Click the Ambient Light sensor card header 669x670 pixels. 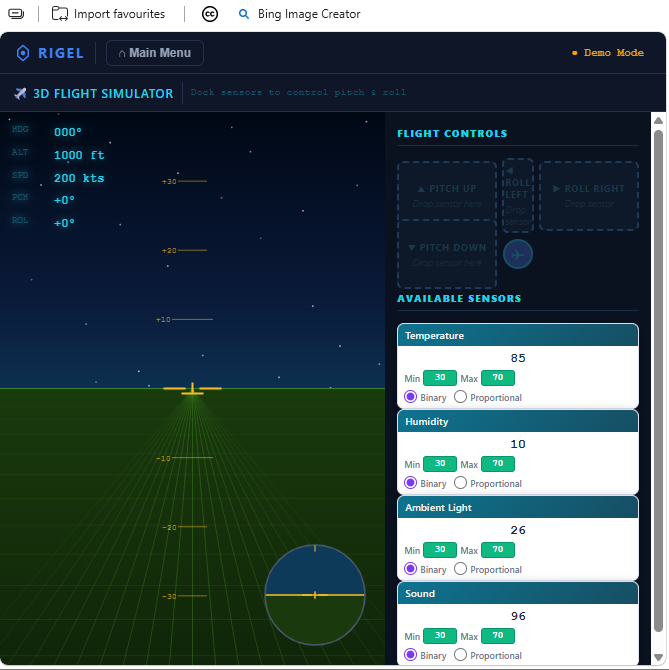coord(518,507)
